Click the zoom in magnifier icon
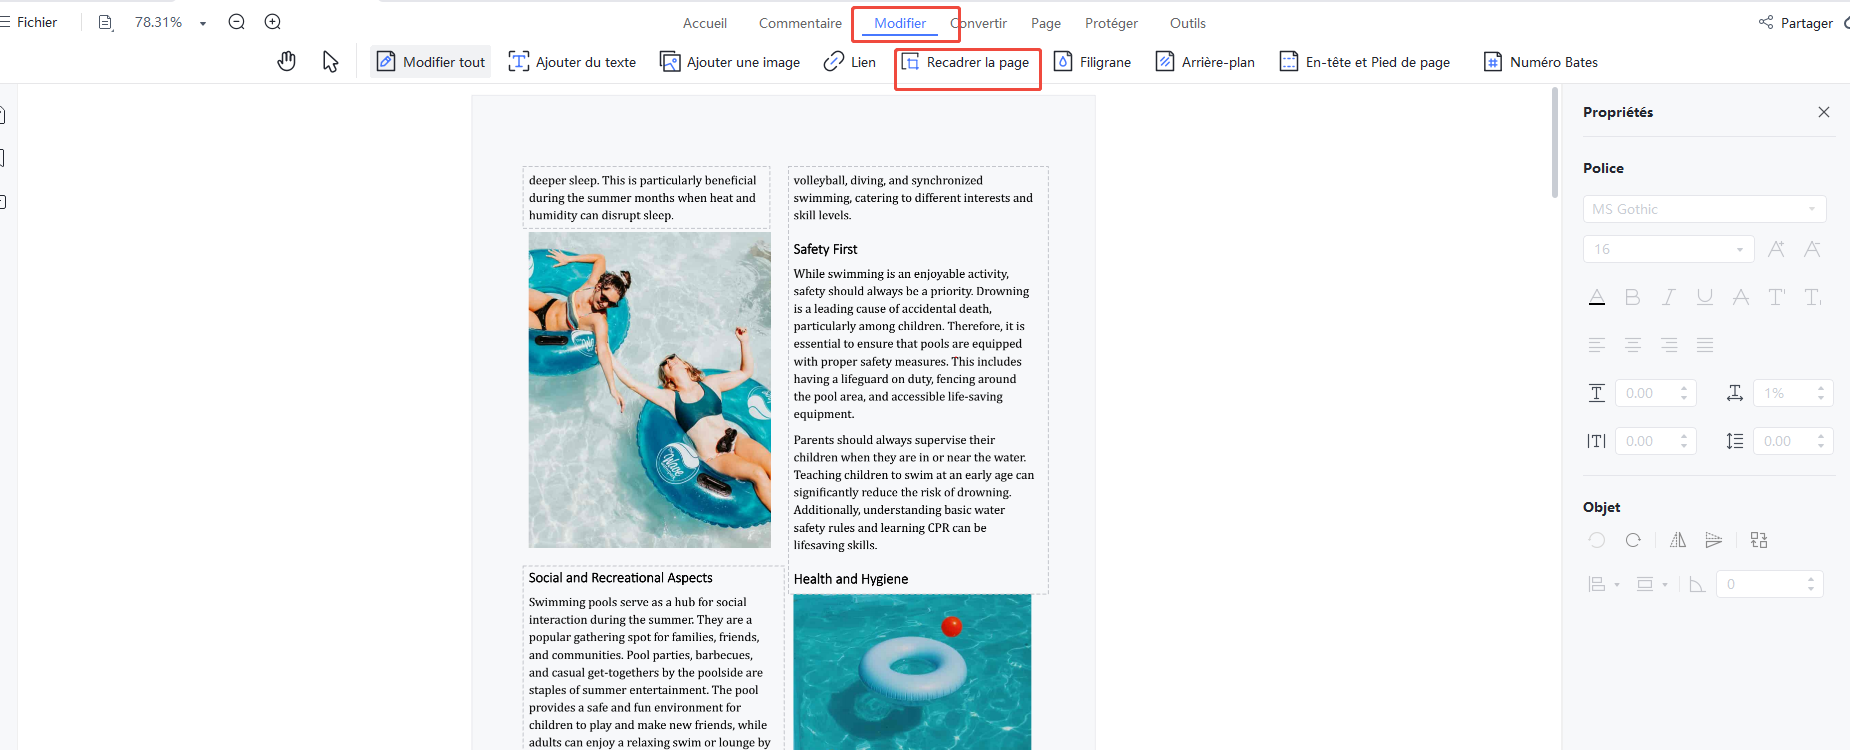Image resolution: width=1850 pixels, height=750 pixels. click(x=272, y=22)
